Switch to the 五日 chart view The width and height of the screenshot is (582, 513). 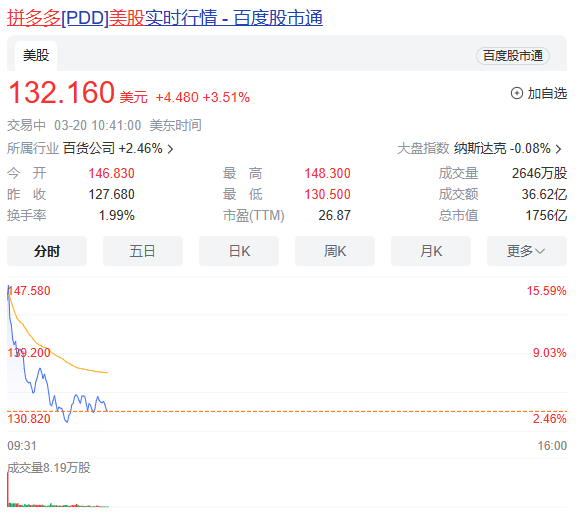coord(143,251)
